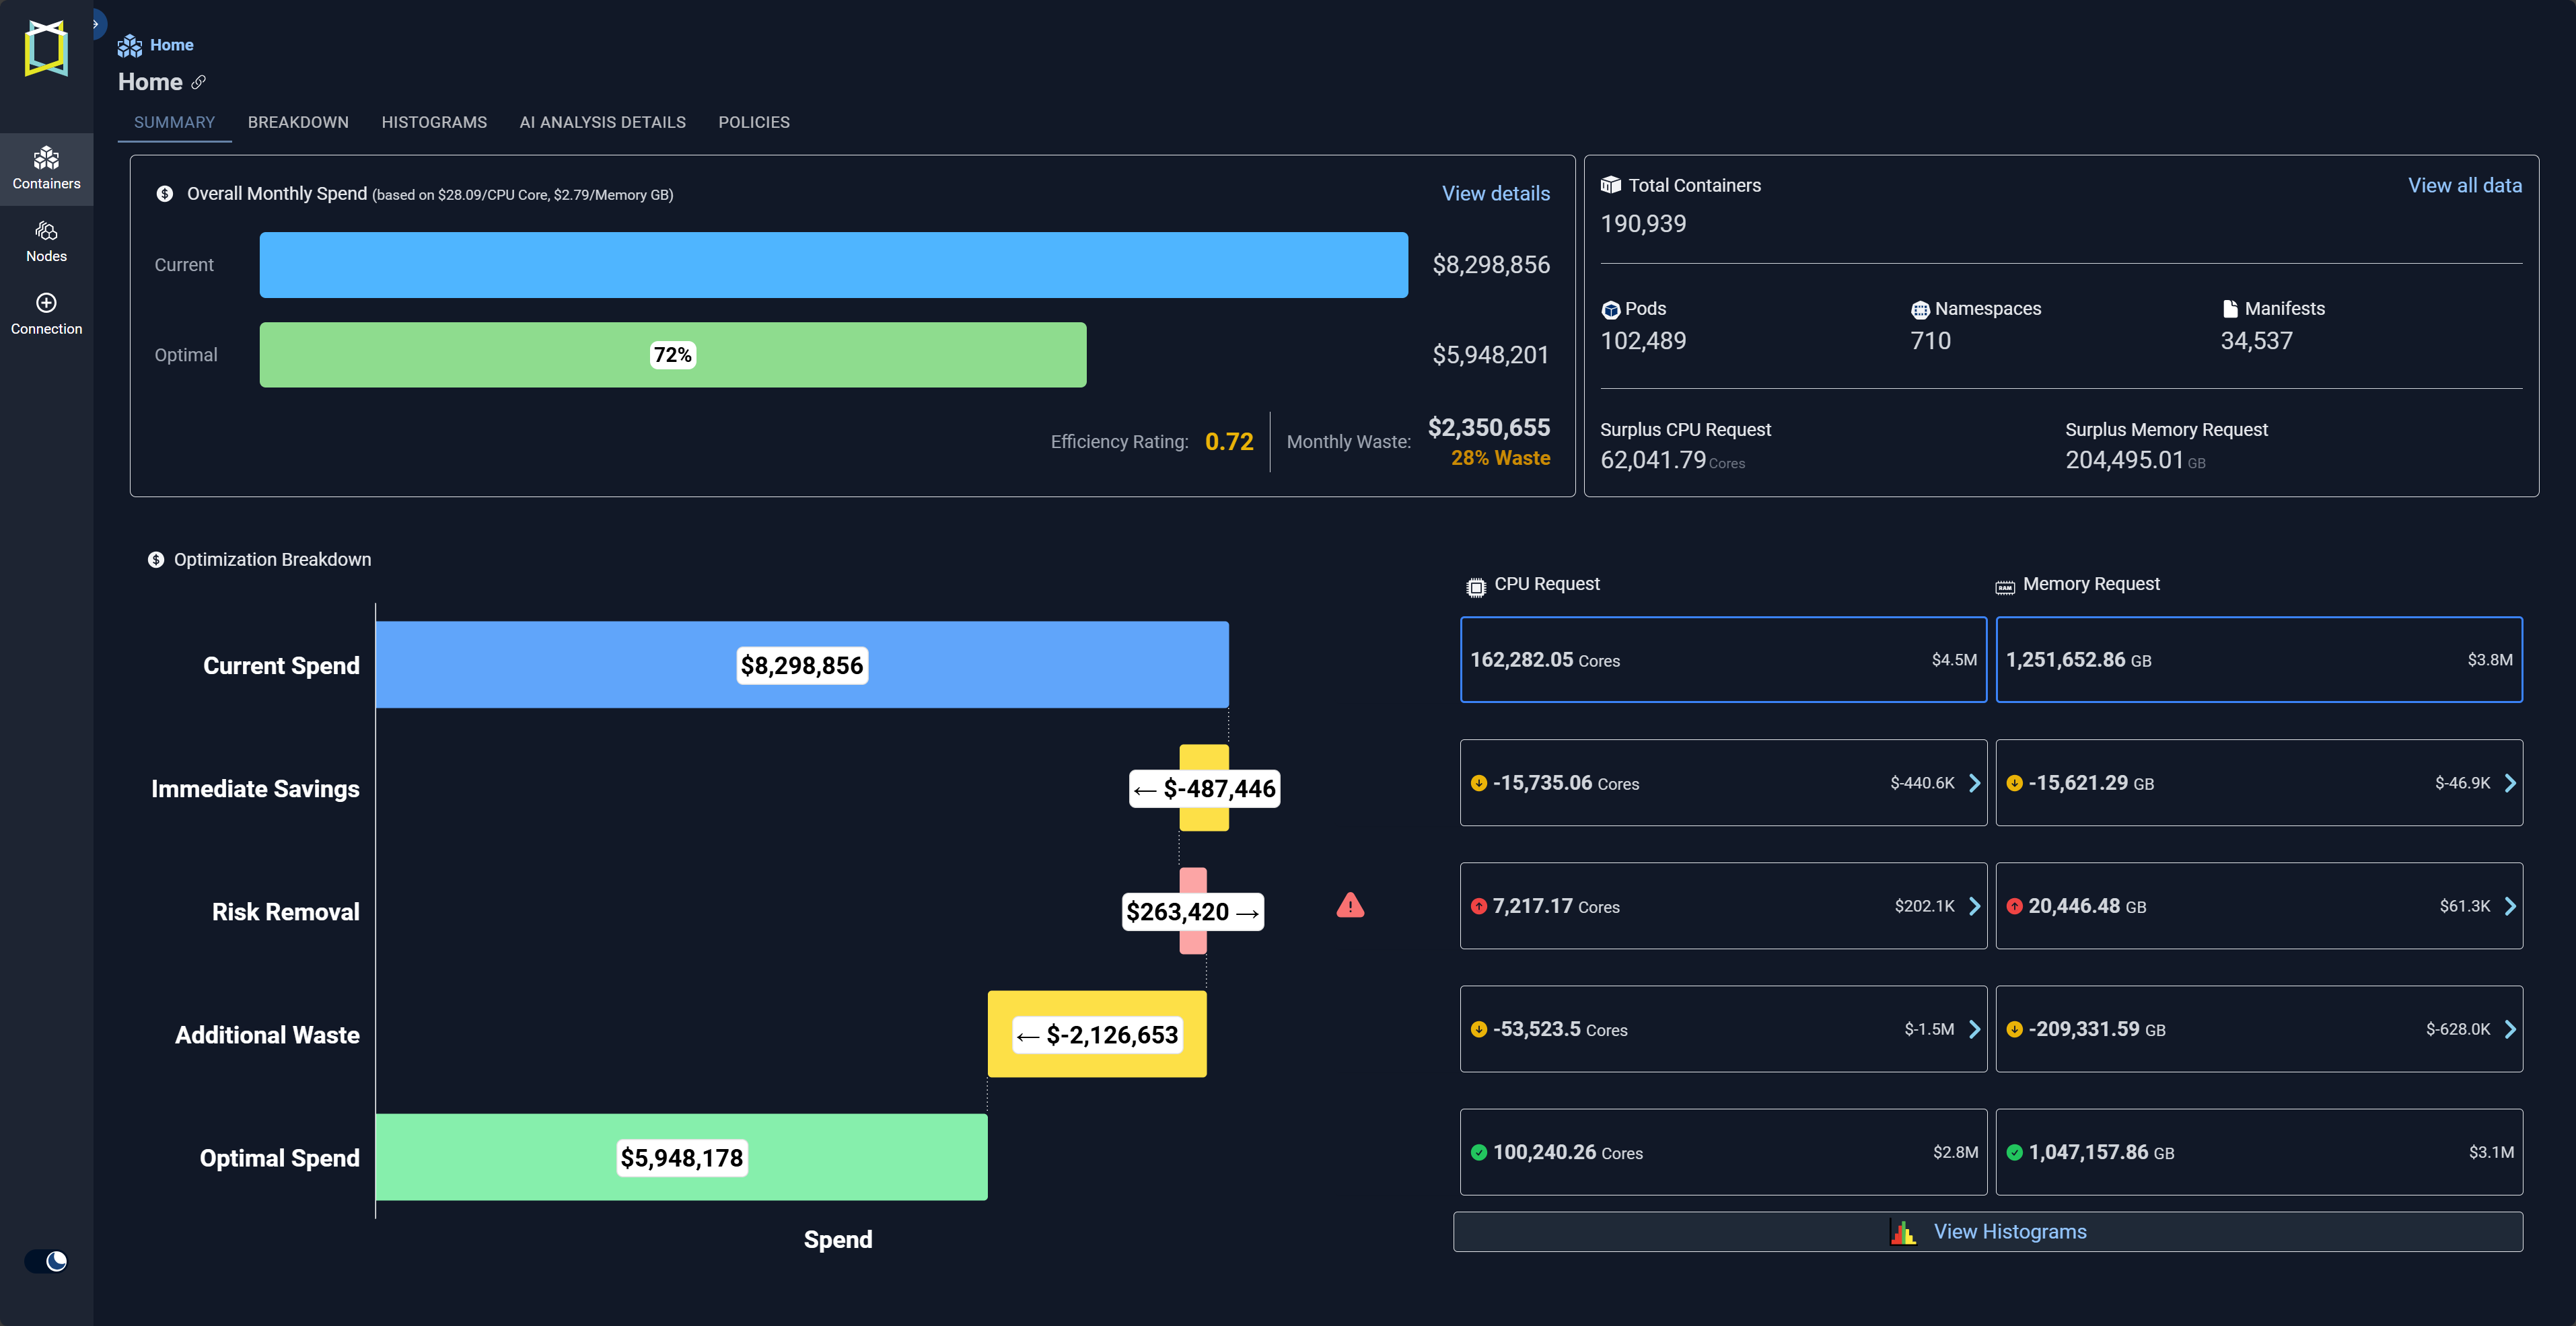Open the Nodes sidebar section
The image size is (2576, 1326).
[46, 241]
